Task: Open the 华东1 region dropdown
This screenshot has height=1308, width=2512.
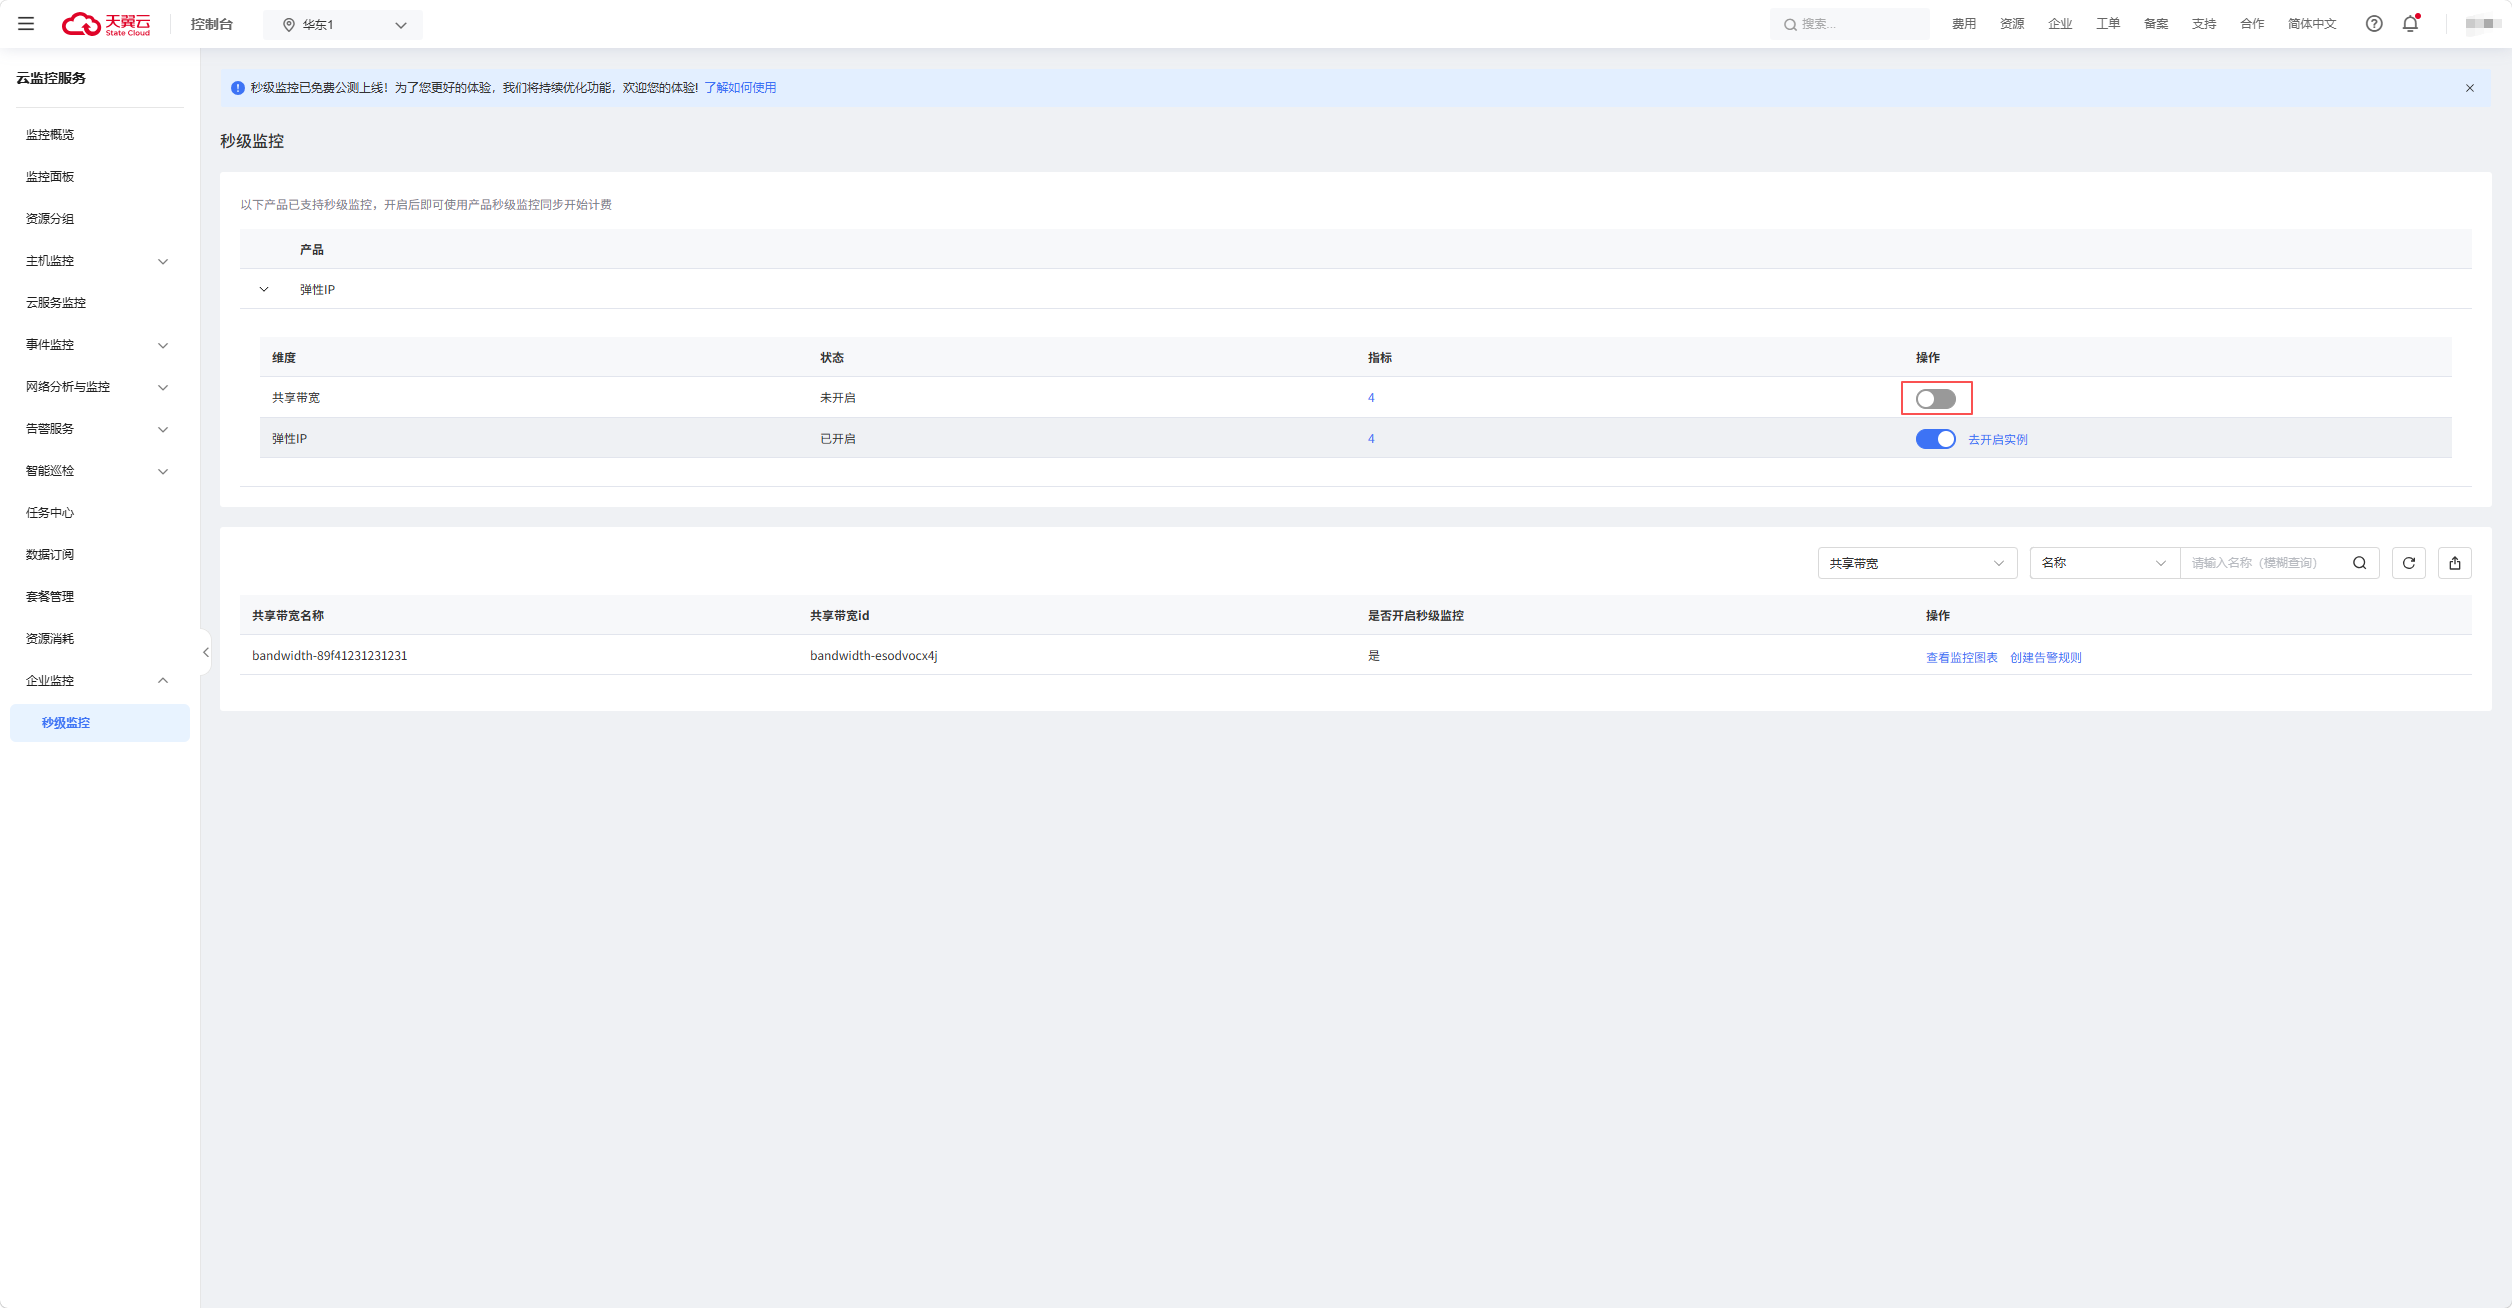Action: (343, 25)
